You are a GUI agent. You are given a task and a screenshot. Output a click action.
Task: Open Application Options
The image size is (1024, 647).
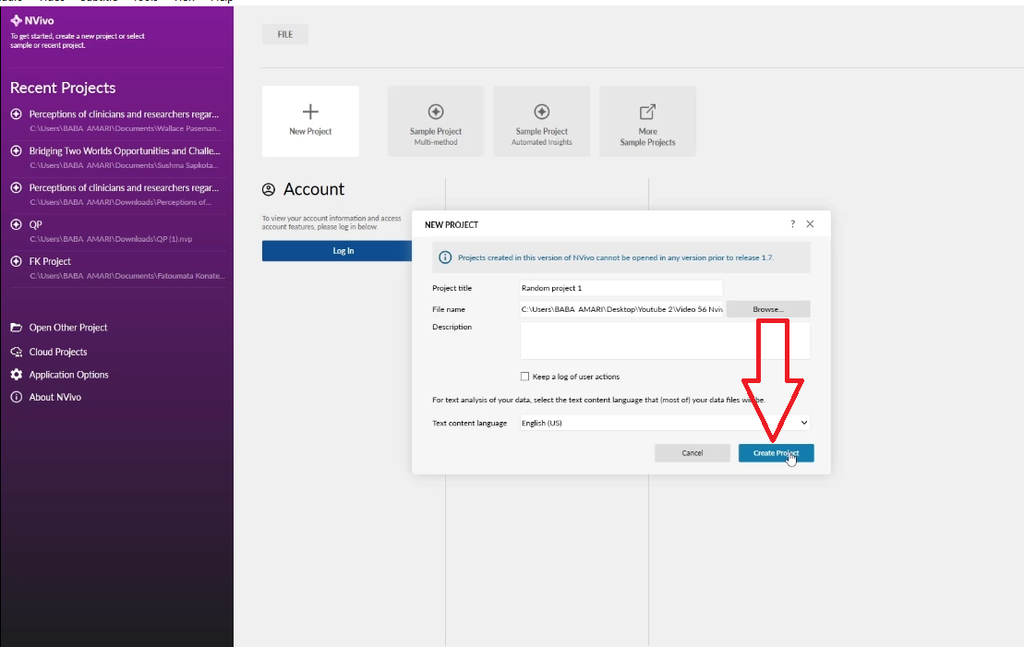(69, 375)
